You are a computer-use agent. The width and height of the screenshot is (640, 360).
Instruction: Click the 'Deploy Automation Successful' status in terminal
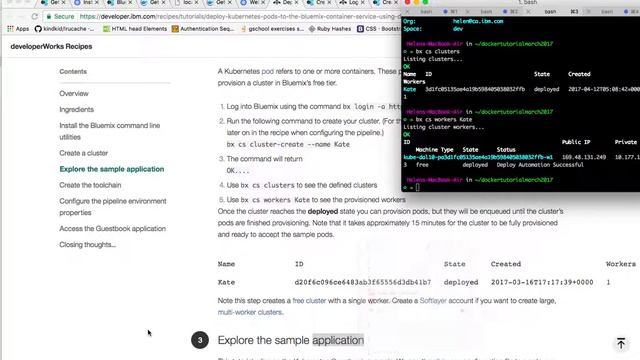pos(540,165)
